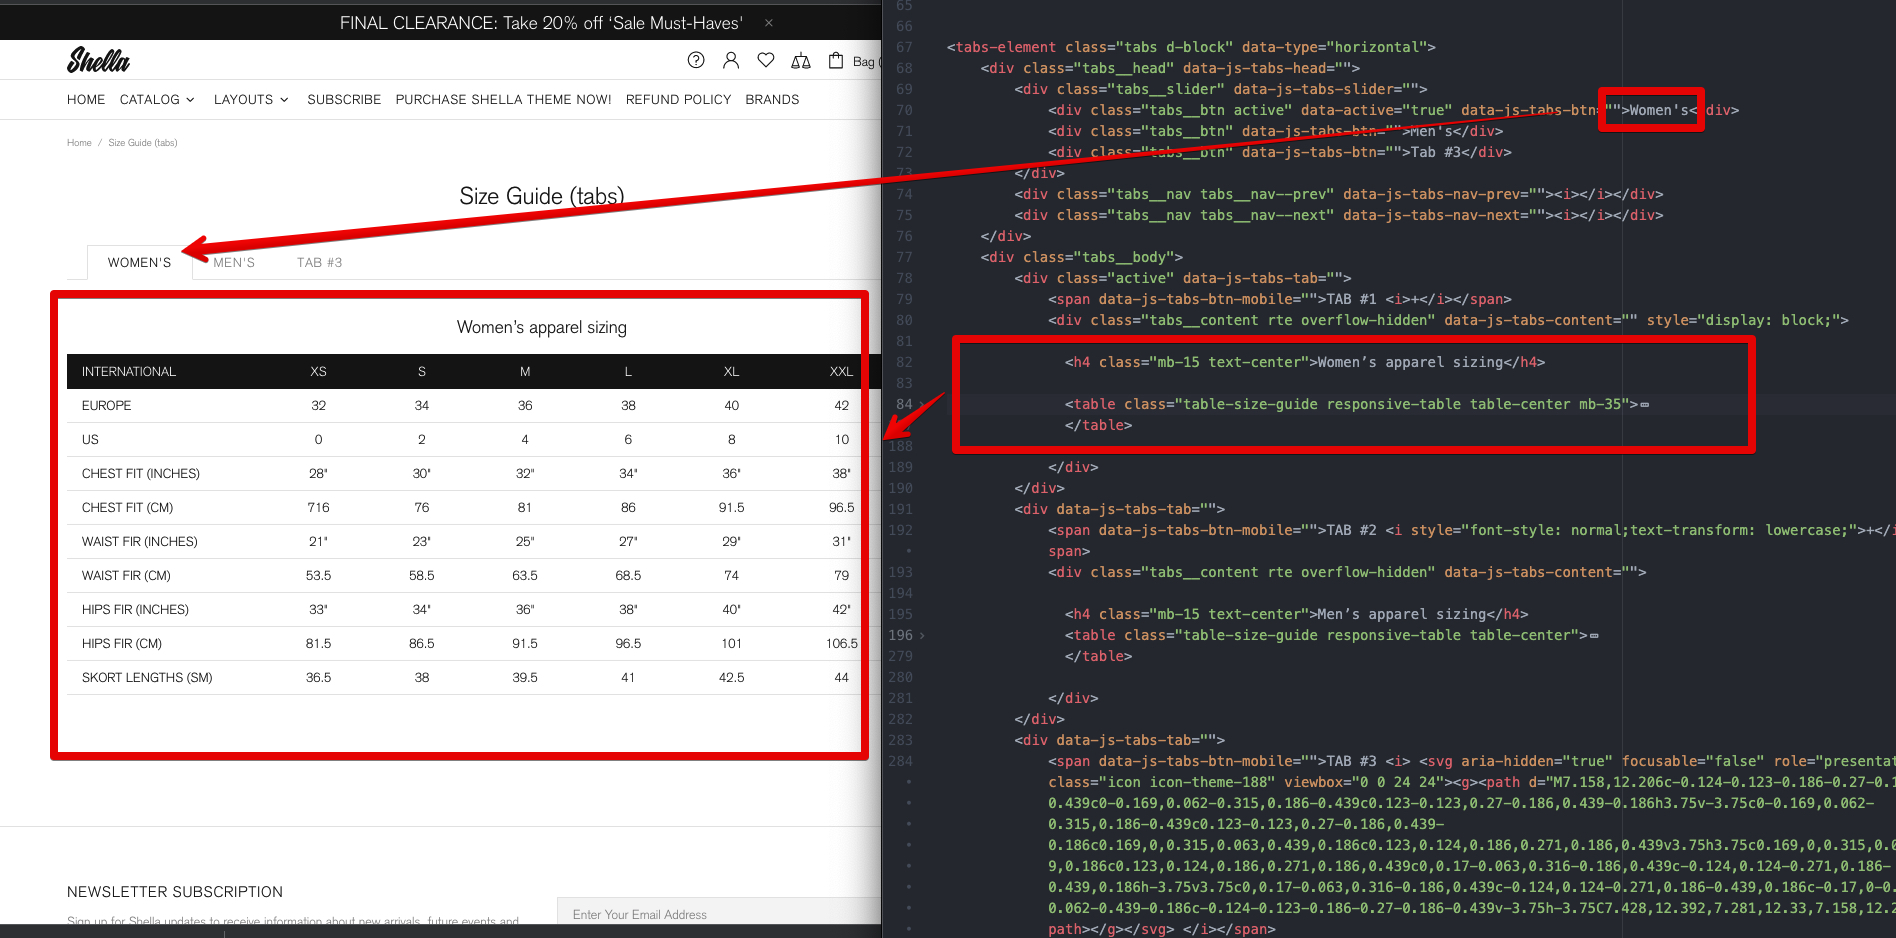Open the help question-mark icon

pos(696,60)
